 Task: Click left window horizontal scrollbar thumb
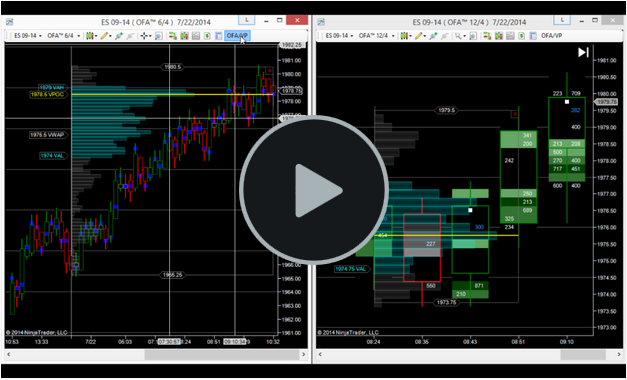[x=222, y=354]
